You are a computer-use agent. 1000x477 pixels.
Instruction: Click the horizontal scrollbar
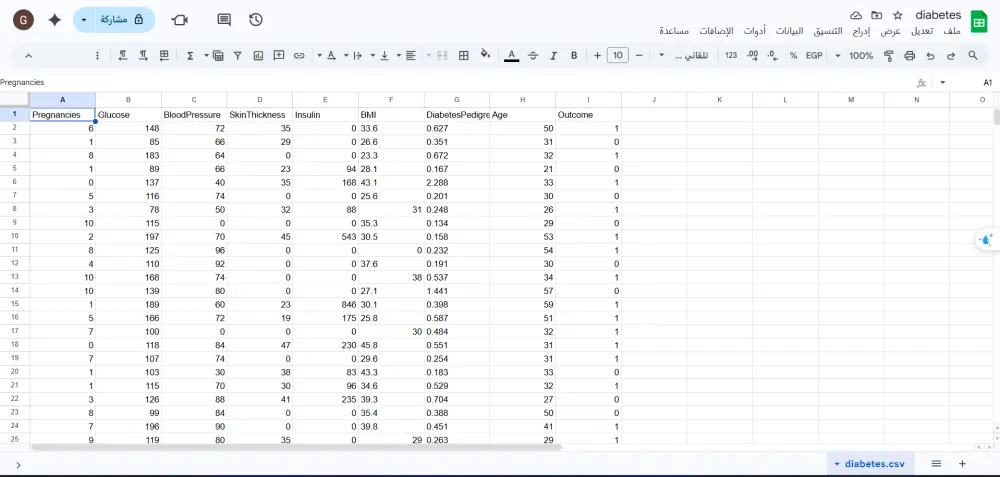297,447
